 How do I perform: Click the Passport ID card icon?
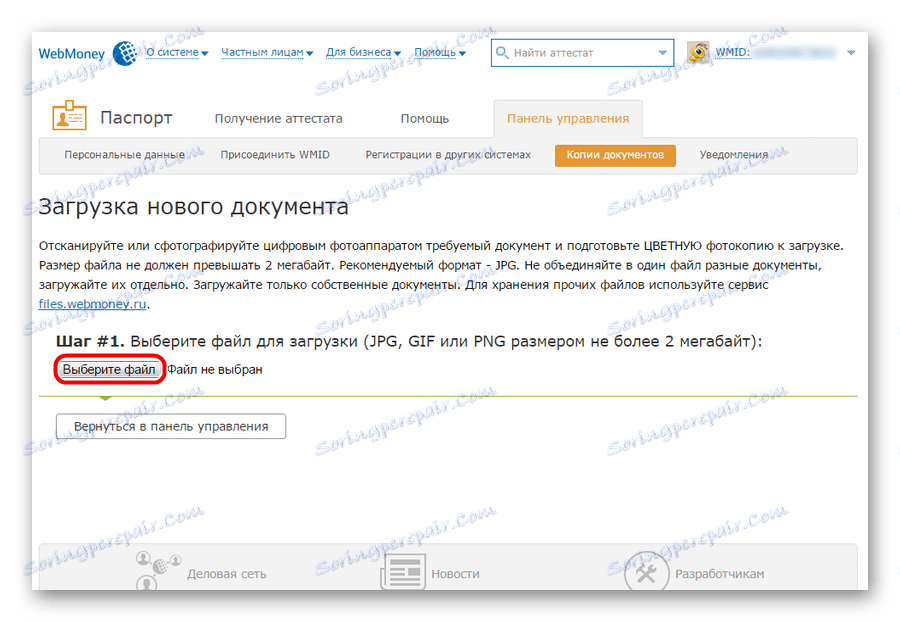(x=69, y=116)
